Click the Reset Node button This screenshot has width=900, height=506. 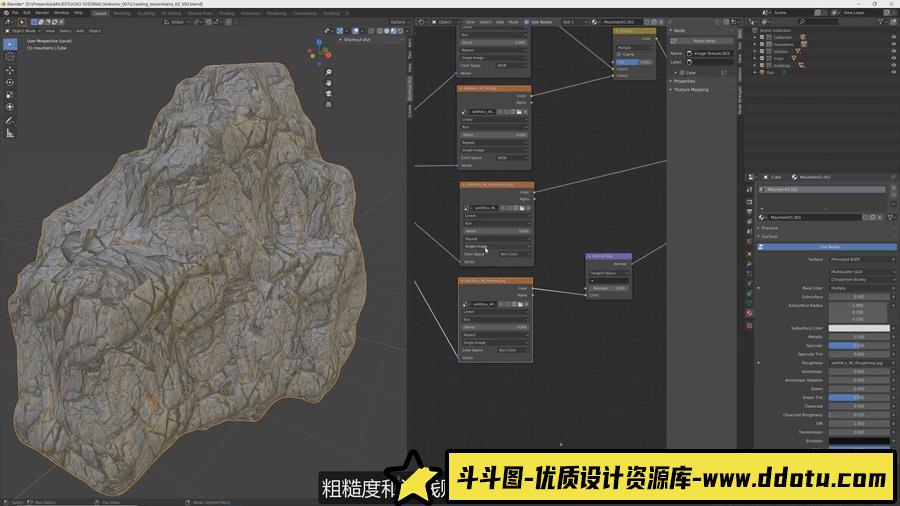pyautogui.click(x=702, y=41)
